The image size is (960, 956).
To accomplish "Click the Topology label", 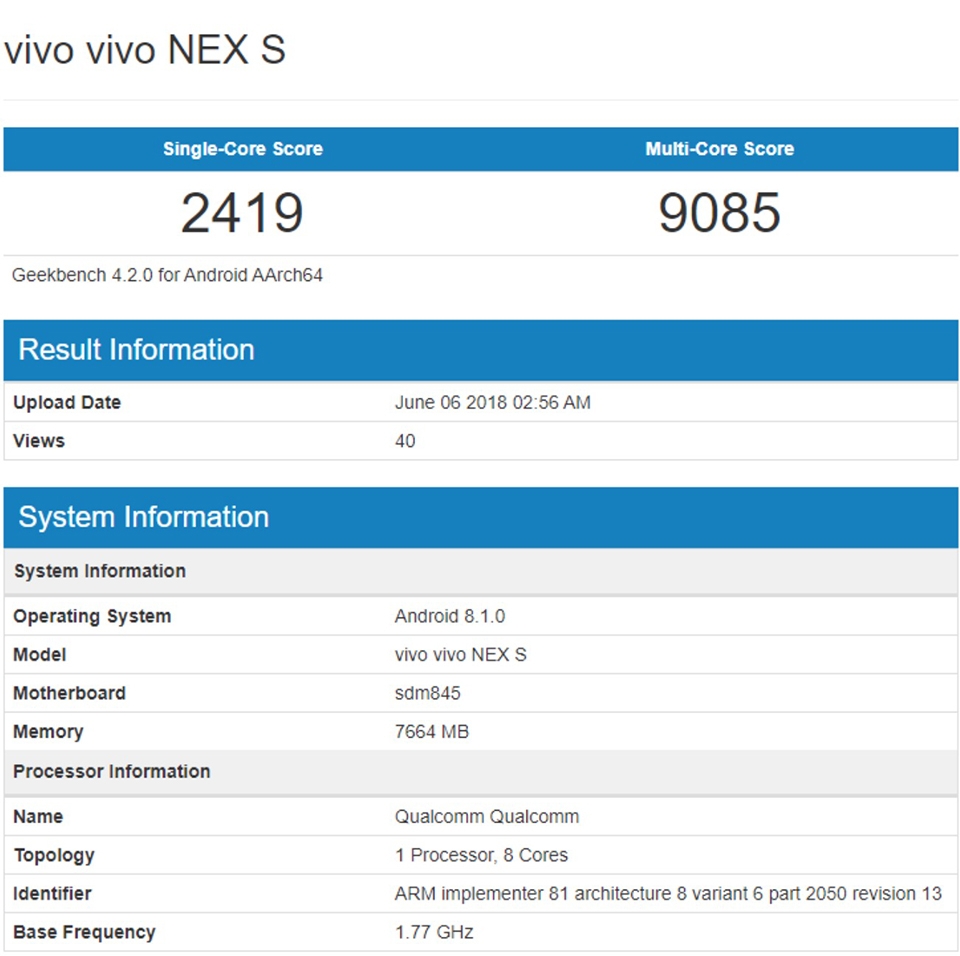I will tap(54, 856).
